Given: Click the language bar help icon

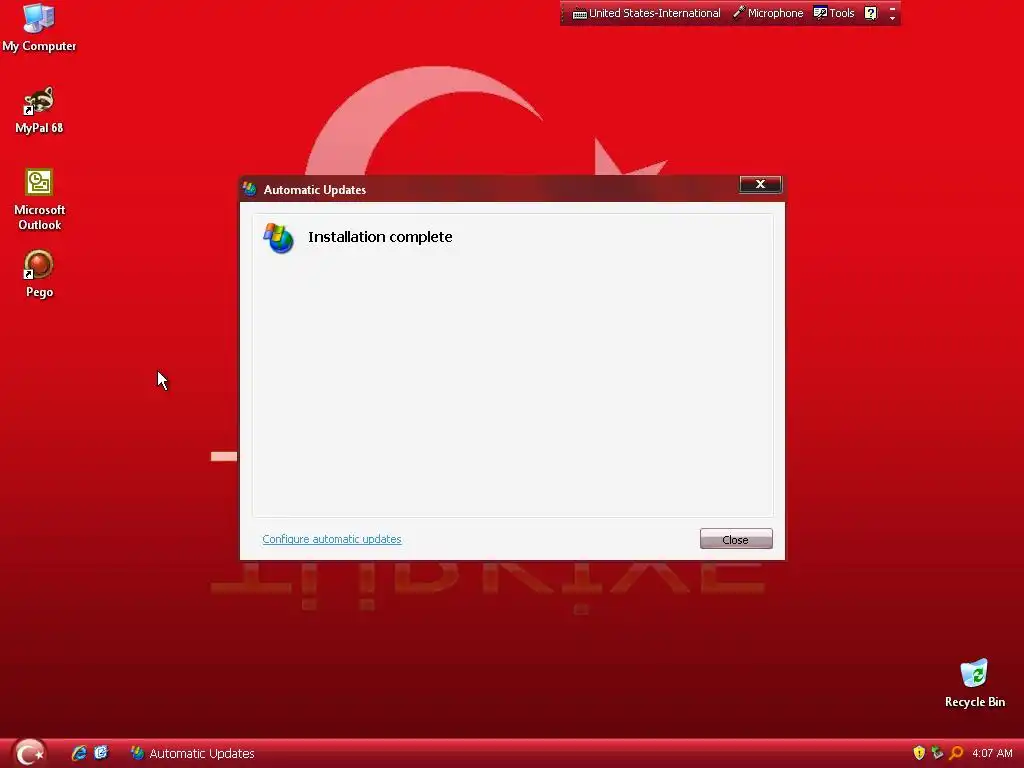Looking at the screenshot, I should click(x=871, y=13).
